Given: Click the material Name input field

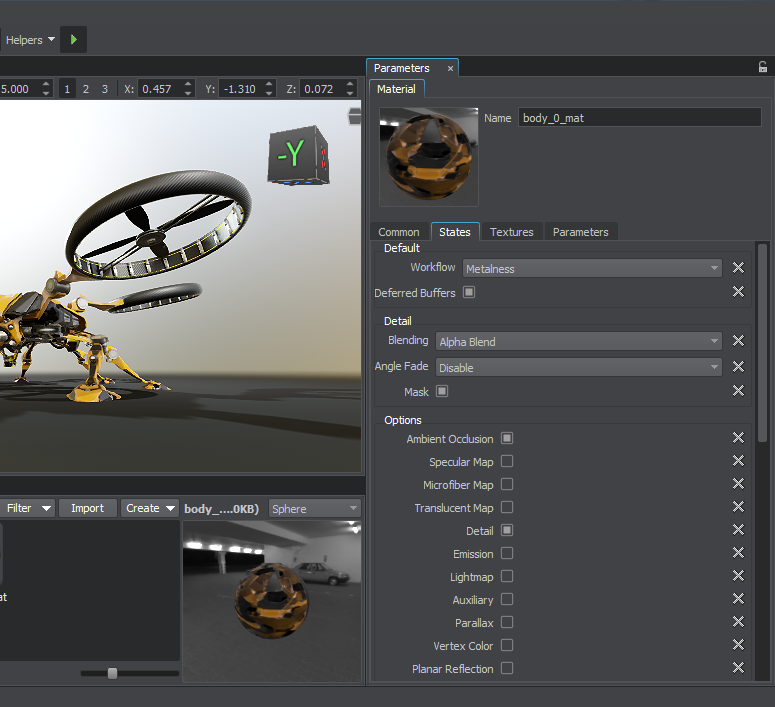Looking at the screenshot, I should tap(639, 118).
